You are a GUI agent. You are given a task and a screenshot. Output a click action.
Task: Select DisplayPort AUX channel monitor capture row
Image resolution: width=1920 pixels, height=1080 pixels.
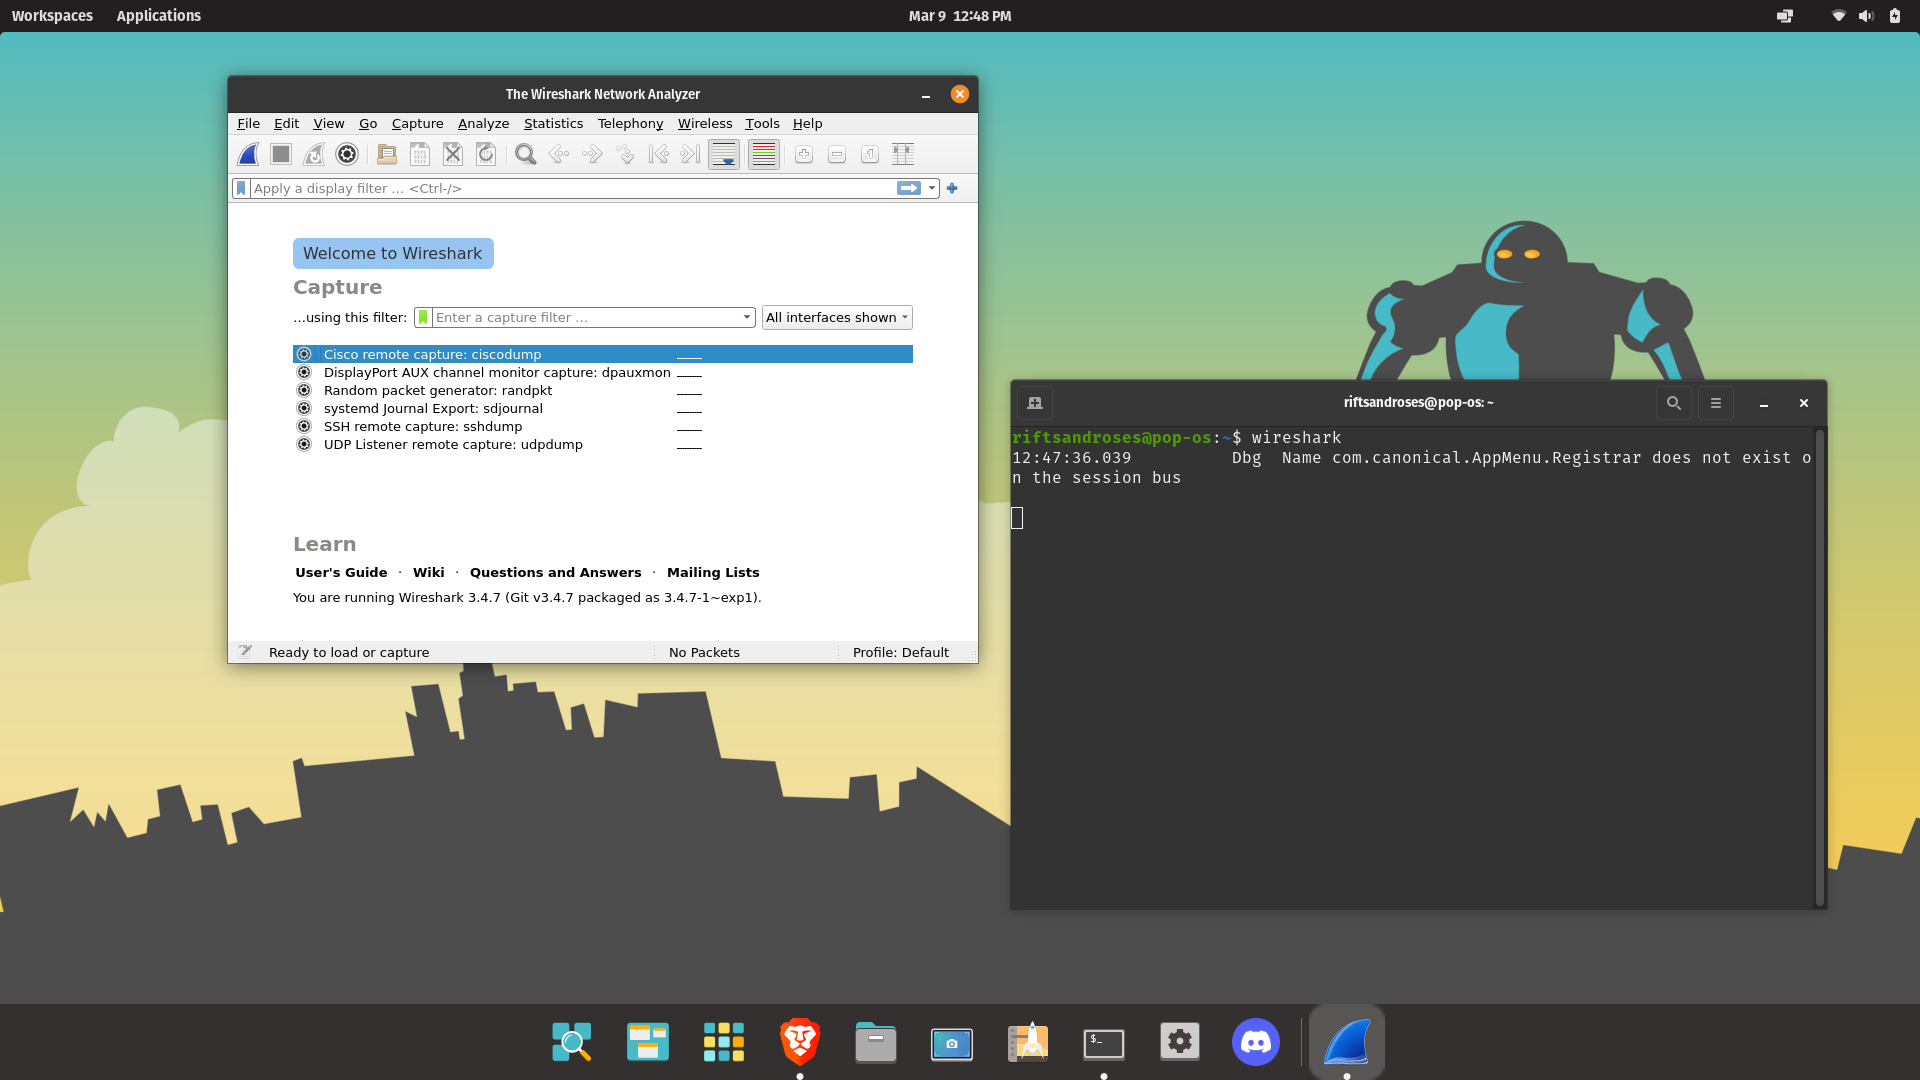[603, 372]
